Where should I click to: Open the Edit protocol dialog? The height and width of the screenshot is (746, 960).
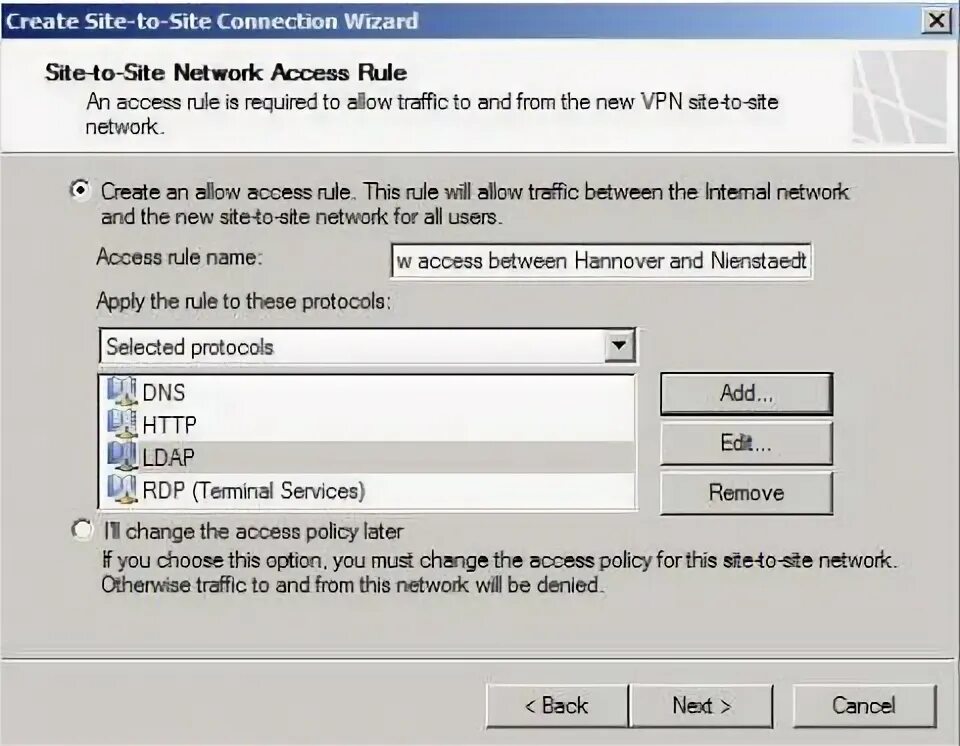click(x=746, y=443)
